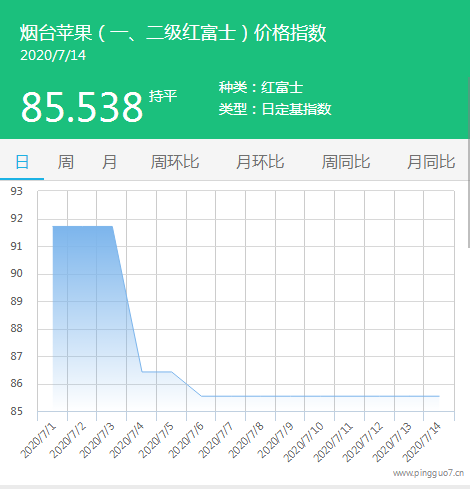Click the 2020/7/14 date under title

coord(53,55)
